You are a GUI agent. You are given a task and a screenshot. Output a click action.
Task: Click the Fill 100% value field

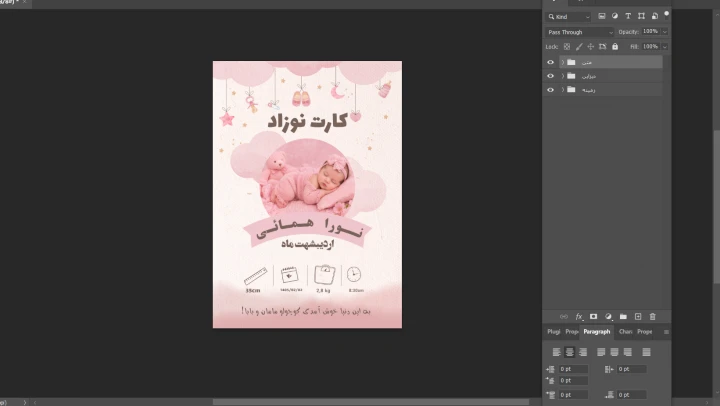651,47
